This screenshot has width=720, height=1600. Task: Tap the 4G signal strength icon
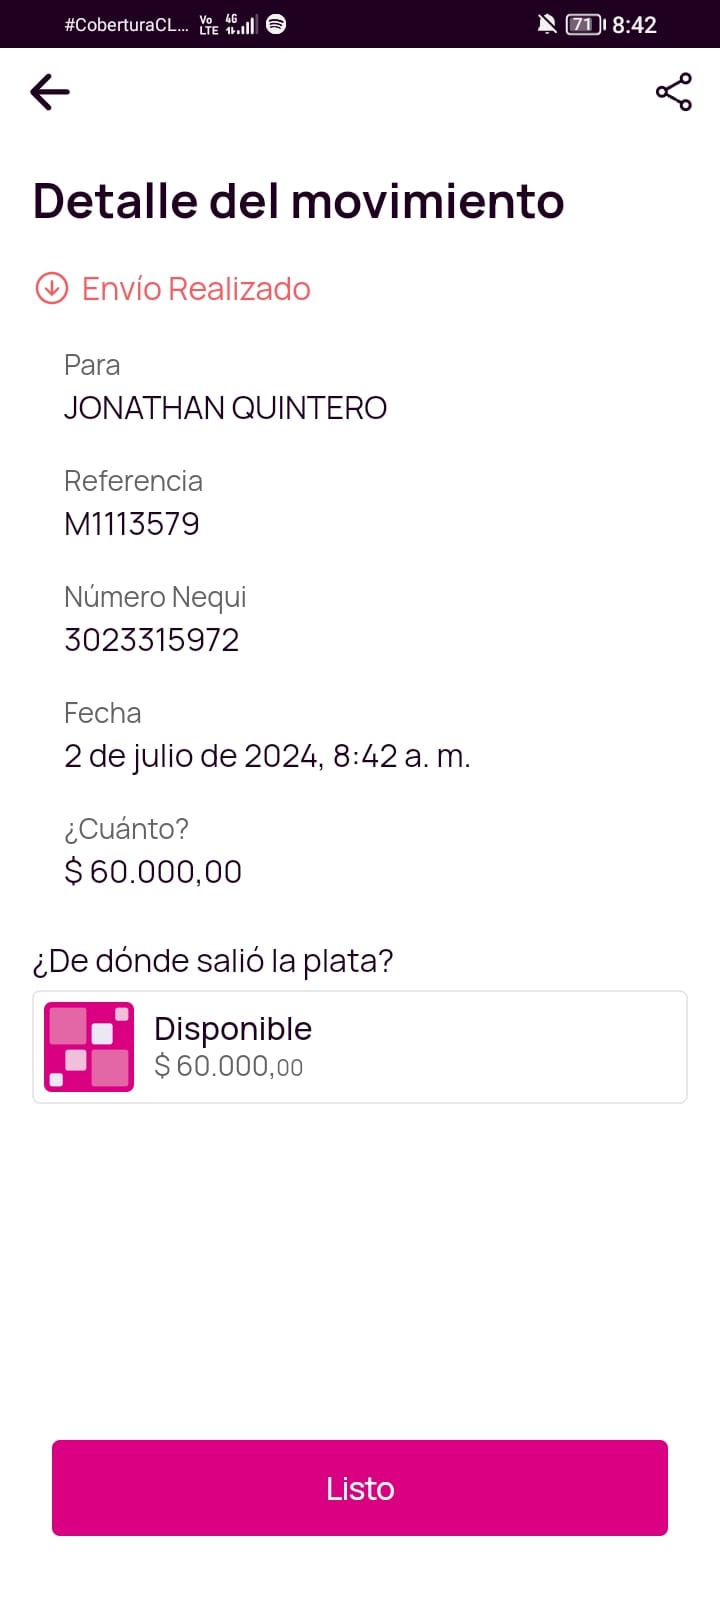coord(240,24)
